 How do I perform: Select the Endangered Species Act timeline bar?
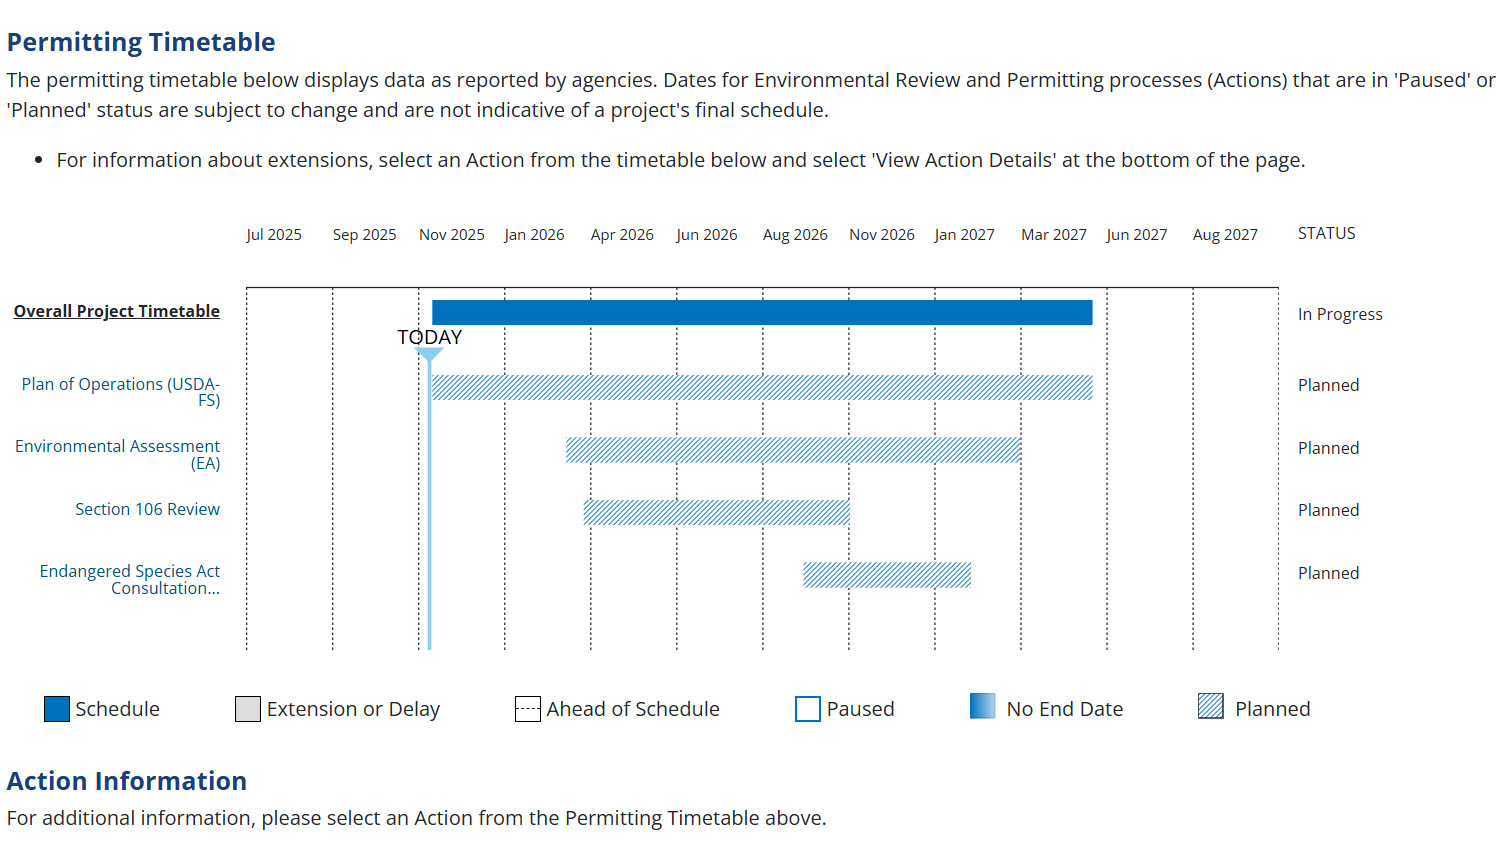[886, 575]
